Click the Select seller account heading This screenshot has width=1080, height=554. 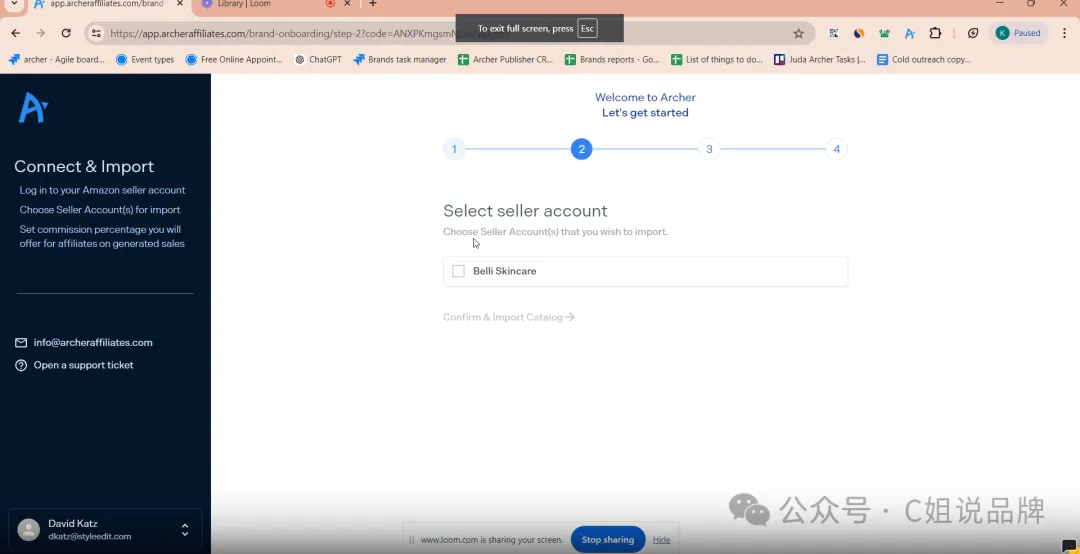525,211
